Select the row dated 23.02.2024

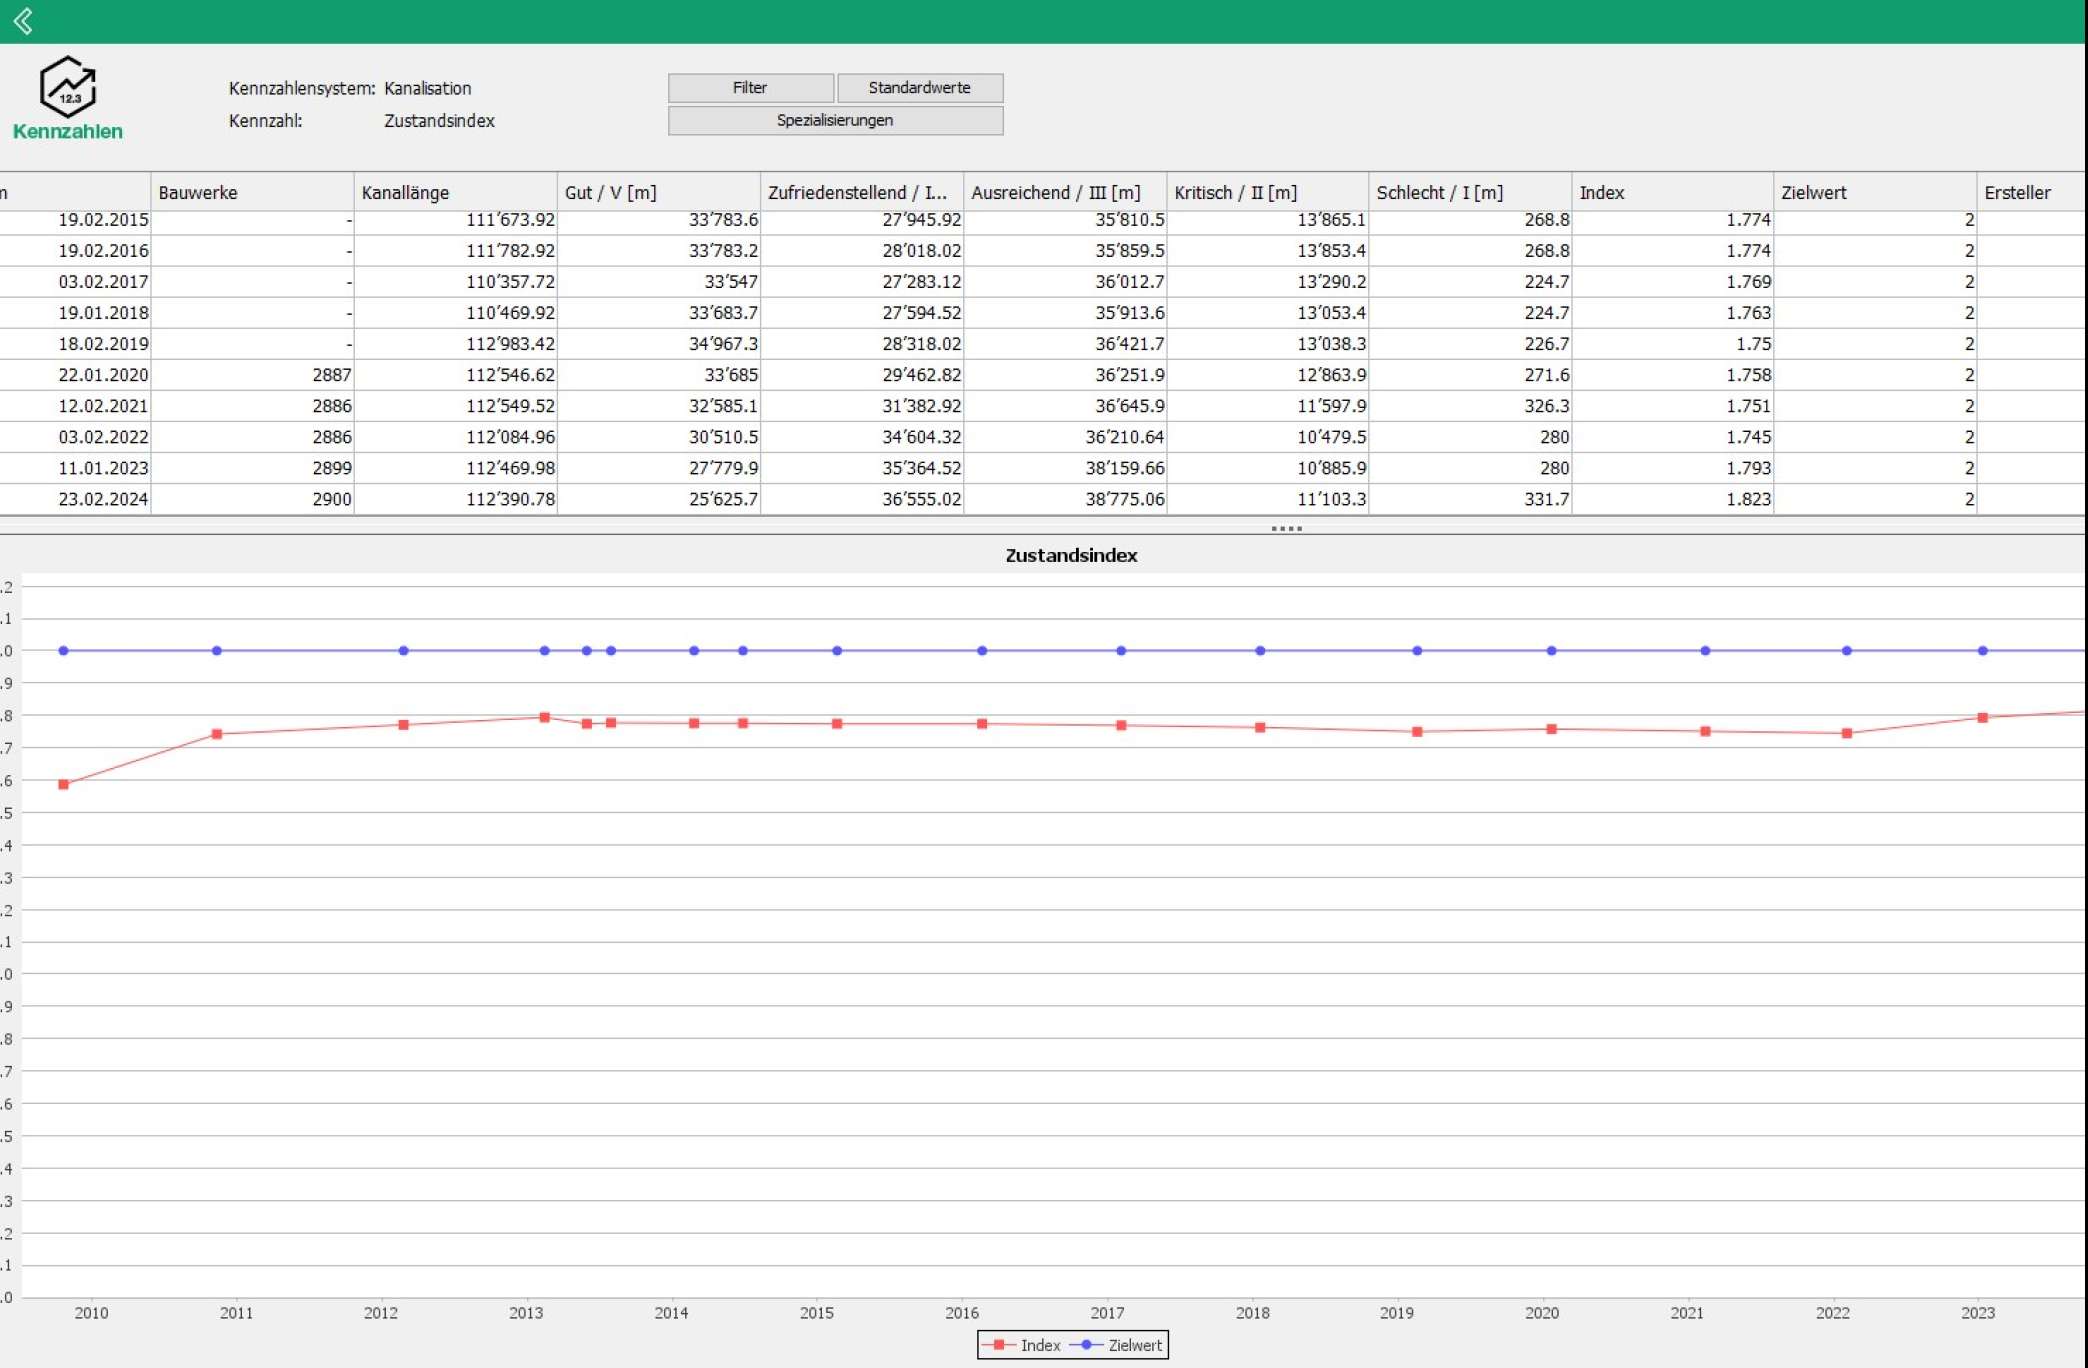[1042, 499]
